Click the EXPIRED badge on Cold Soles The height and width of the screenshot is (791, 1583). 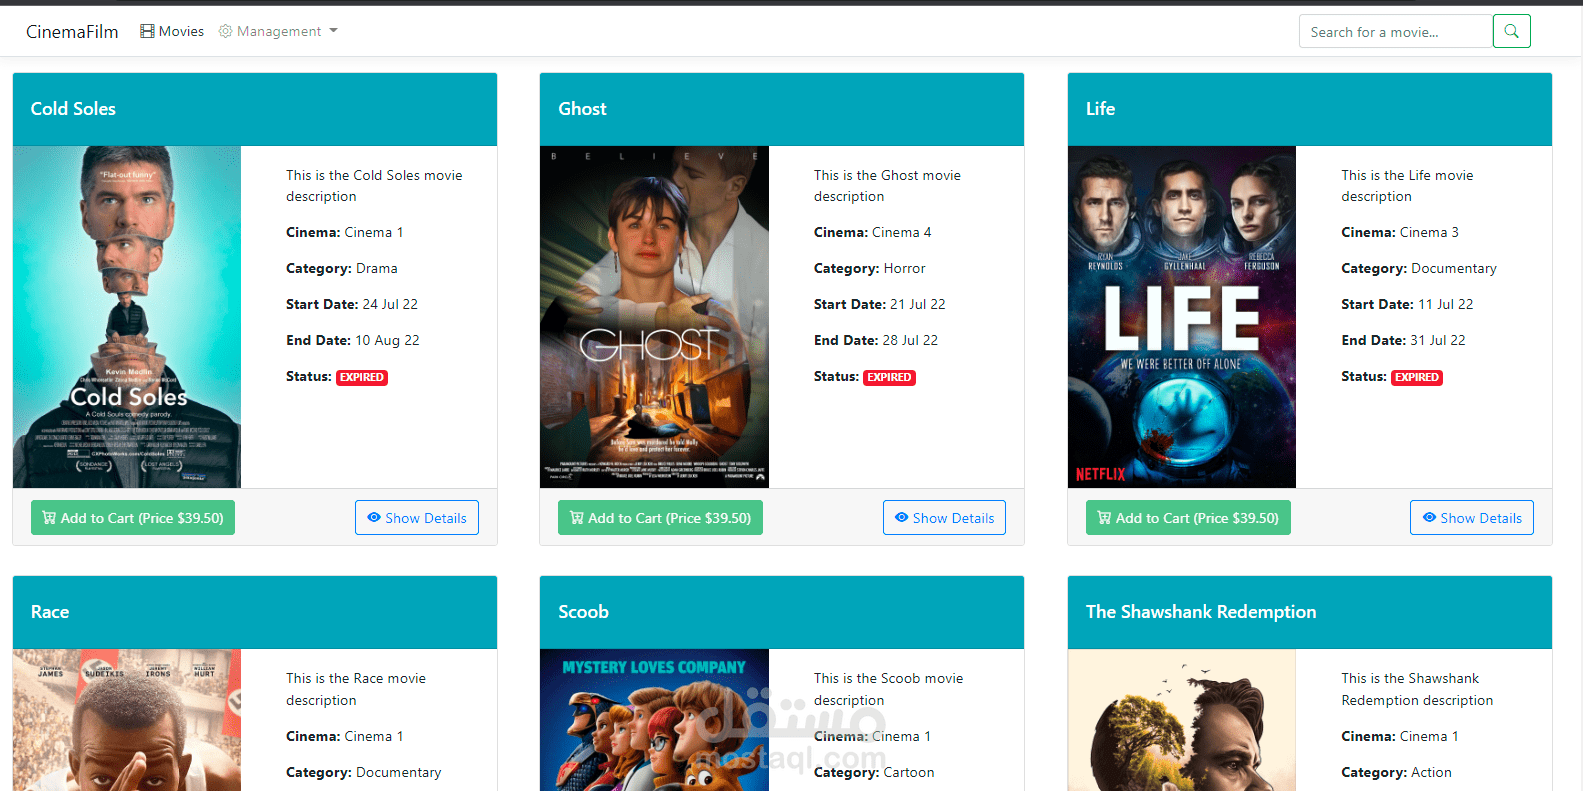(x=362, y=377)
